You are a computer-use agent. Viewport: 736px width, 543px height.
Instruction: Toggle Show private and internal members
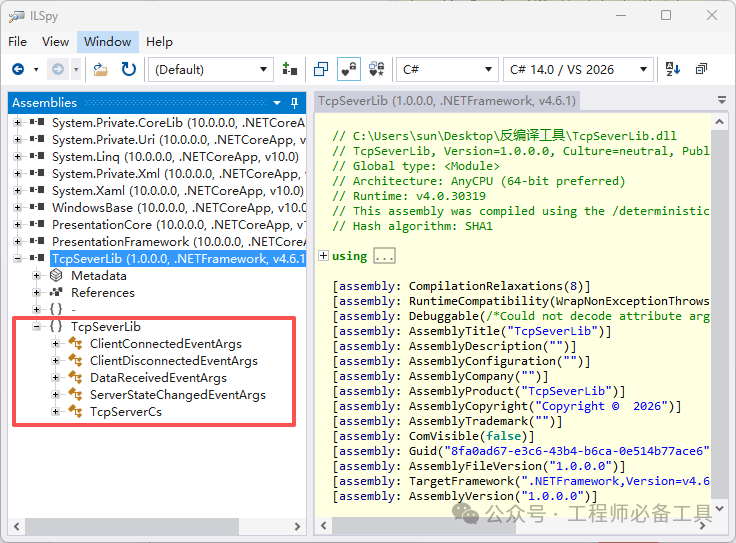pos(348,69)
